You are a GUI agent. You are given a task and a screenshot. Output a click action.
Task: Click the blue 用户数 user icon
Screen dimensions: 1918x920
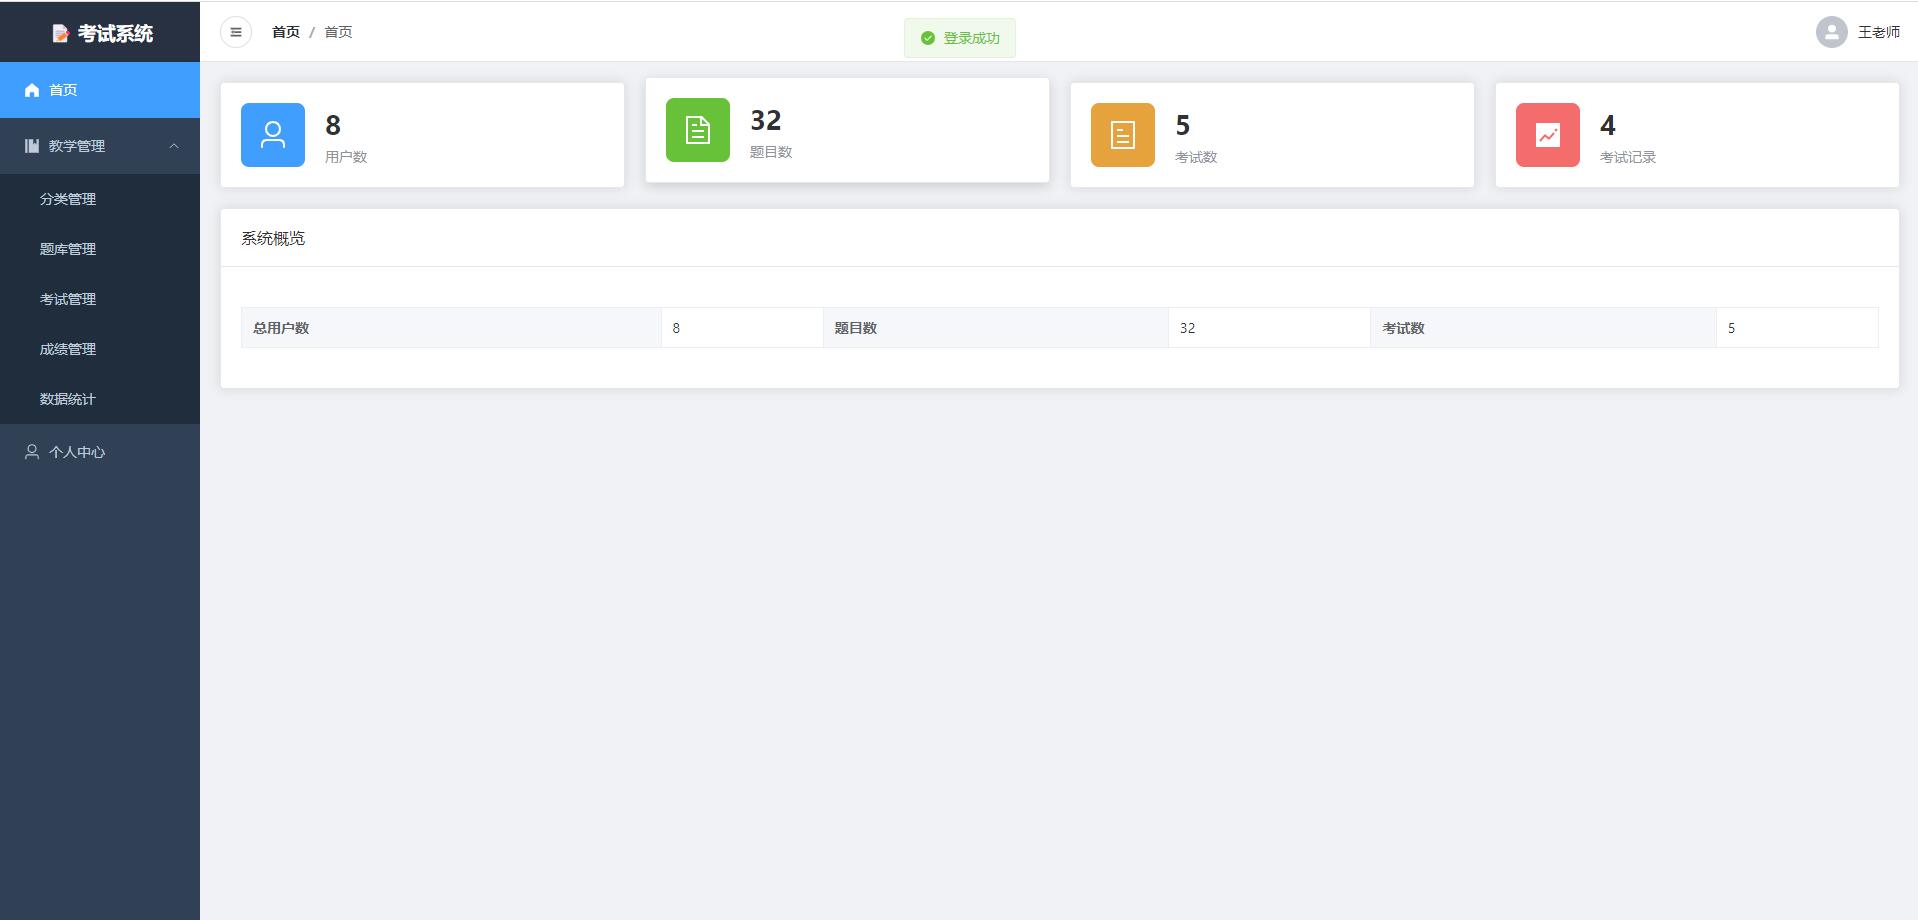[x=273, y=135]
